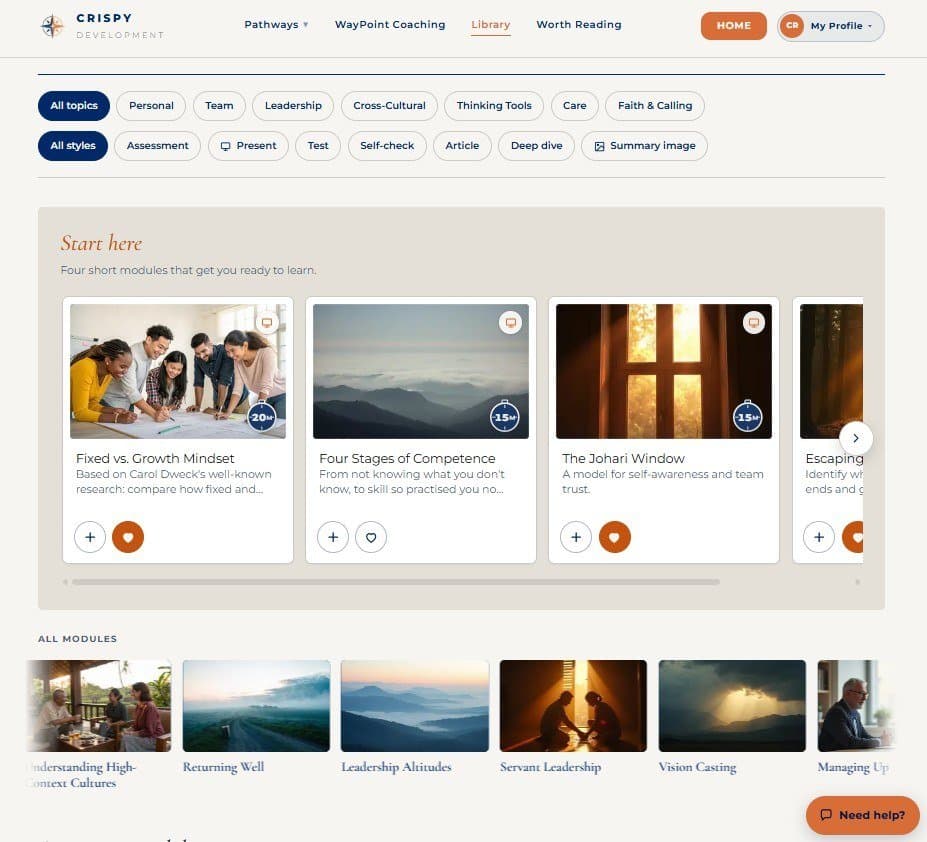Click the 15M timer badge on Four Stages of Competence
The image size is (927, 842).
[x=504, y=417]
